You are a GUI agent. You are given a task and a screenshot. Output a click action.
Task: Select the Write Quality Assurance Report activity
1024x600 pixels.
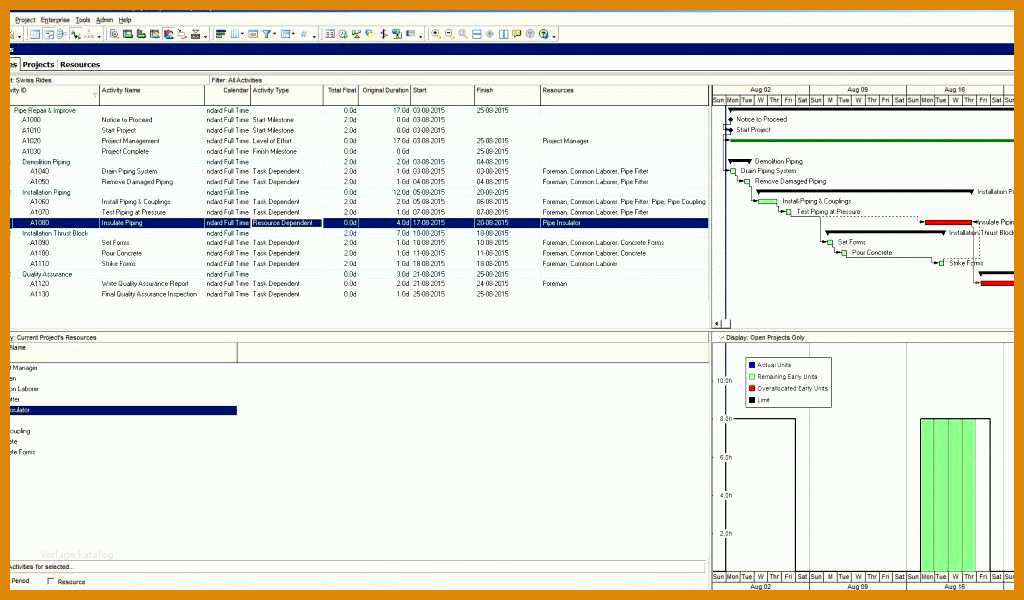click(358, 284)
